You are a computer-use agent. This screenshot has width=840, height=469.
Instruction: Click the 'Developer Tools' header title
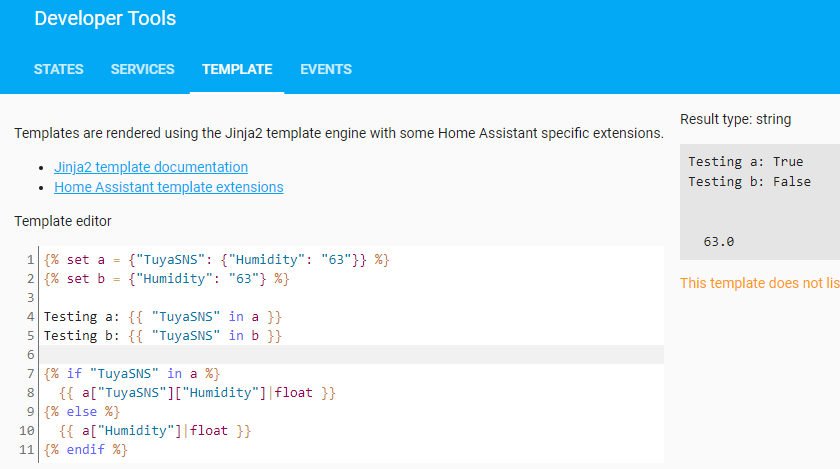[105, 18]
